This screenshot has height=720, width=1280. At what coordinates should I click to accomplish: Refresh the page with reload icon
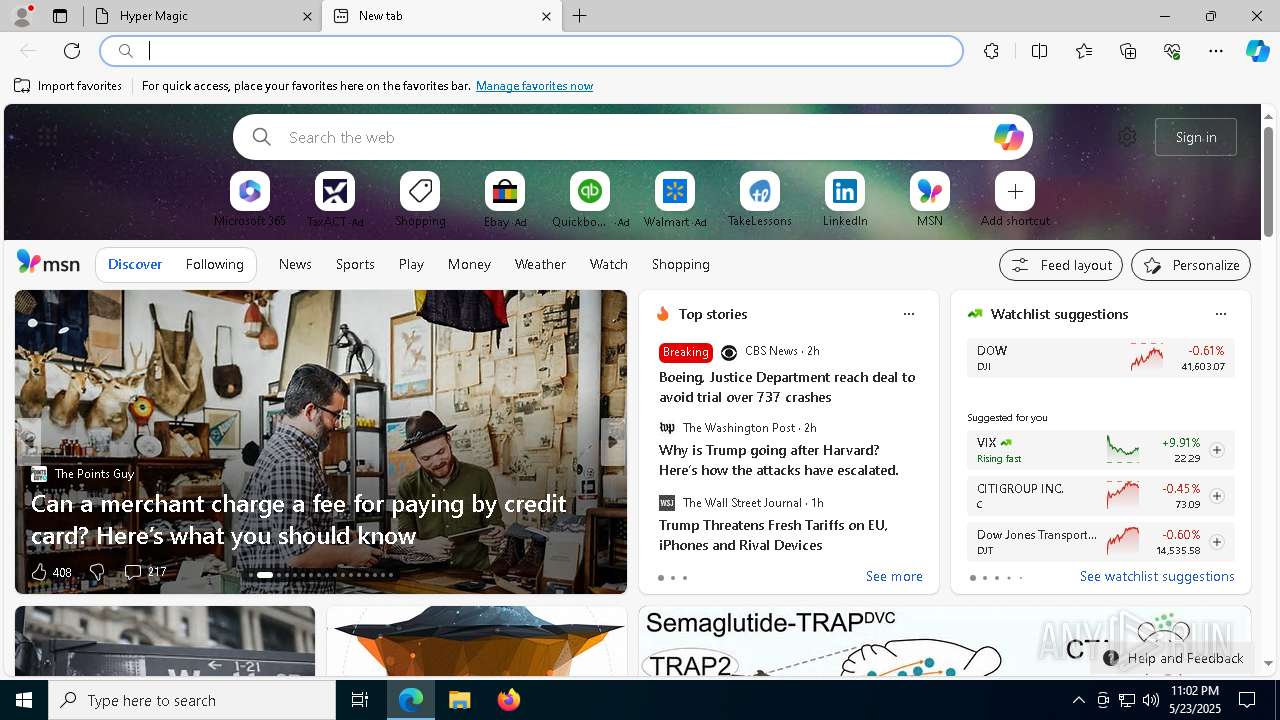tap(72, 51)
